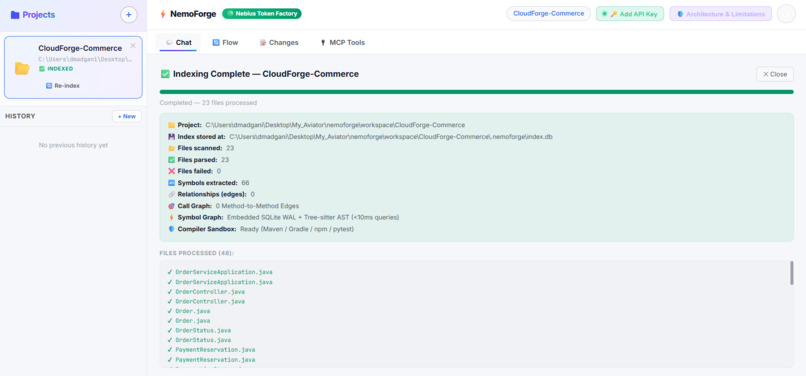Open the MCP Tools tab
Image resolution: width=806 pixels, height=376 pixels.
342,43
